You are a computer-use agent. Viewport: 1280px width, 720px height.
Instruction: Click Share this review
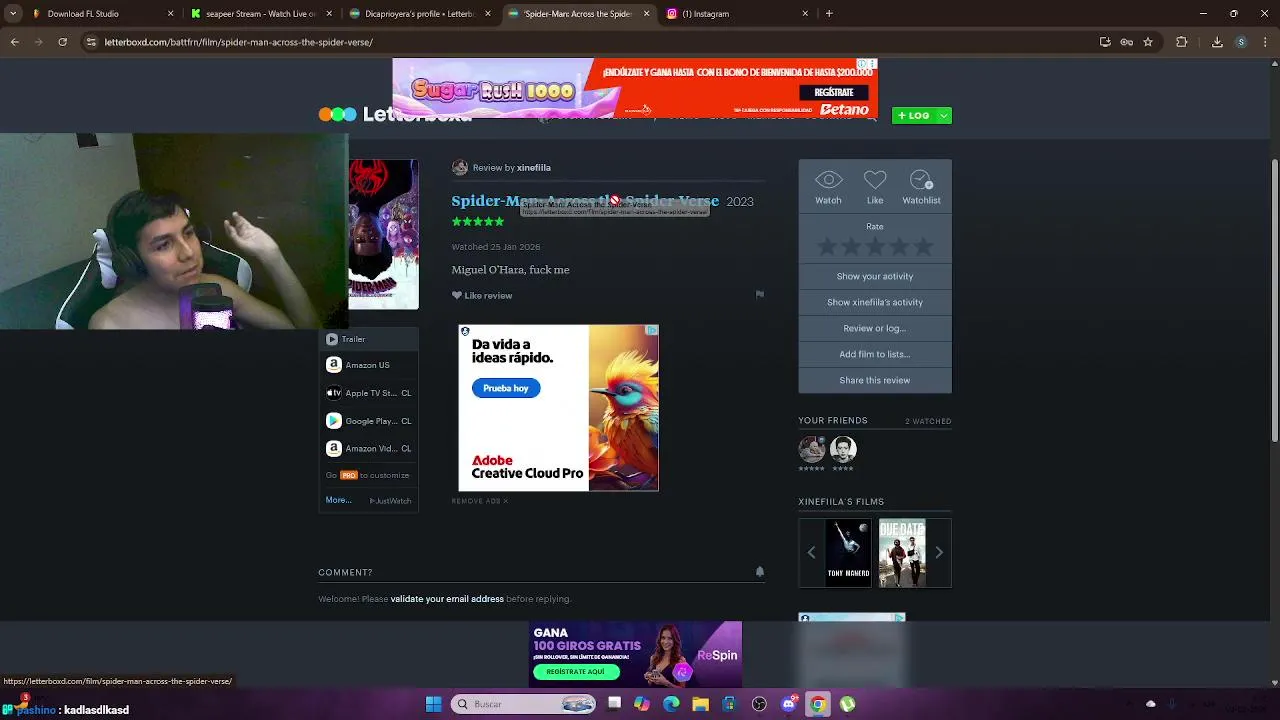[875, 380]
